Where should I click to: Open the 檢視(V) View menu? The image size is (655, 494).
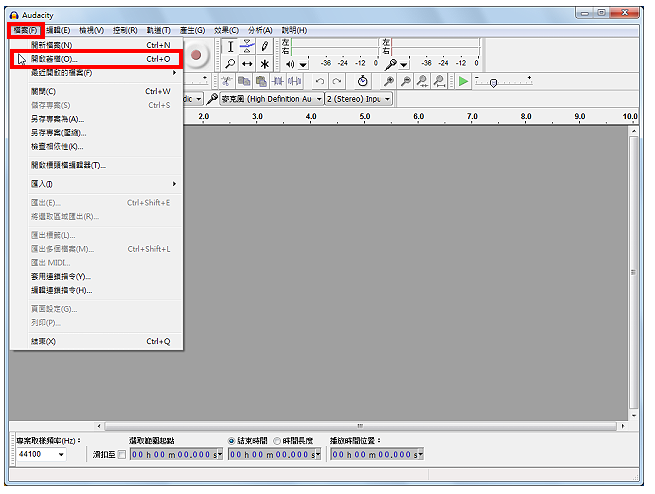(x=91, y=30)
